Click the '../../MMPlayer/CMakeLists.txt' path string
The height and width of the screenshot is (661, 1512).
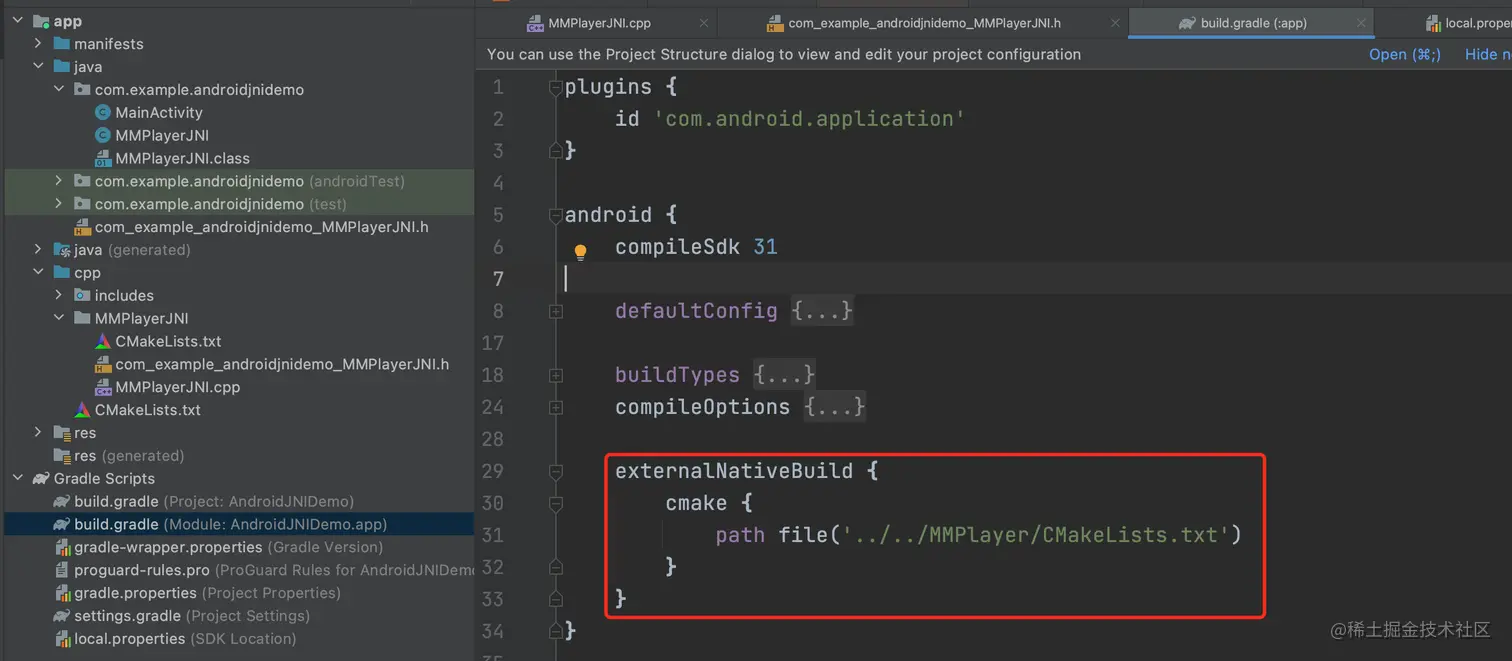1035,535
